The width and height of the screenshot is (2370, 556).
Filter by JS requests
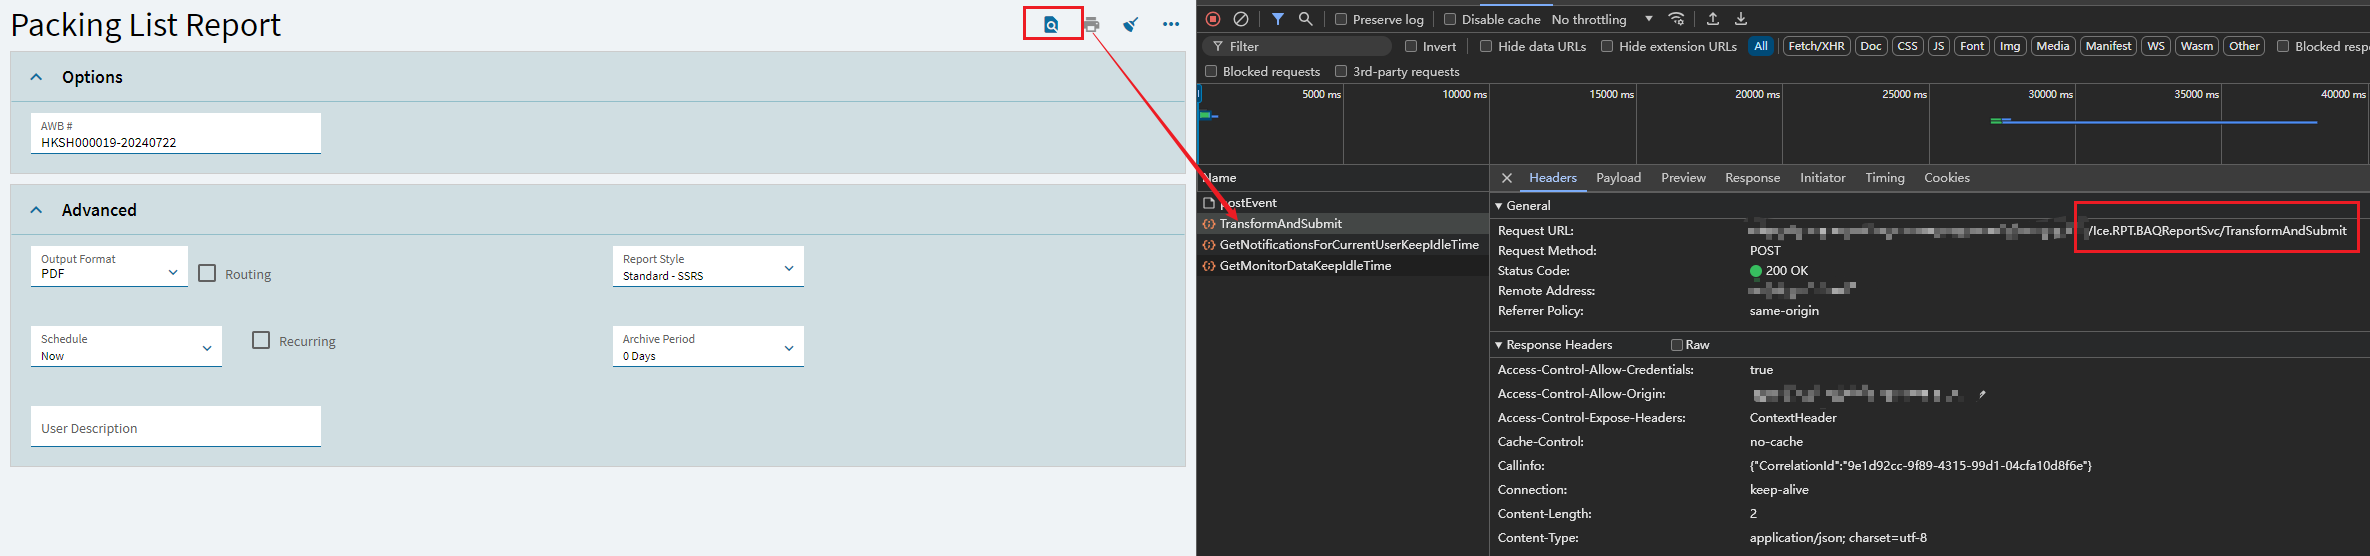[x=1938, y=46]
